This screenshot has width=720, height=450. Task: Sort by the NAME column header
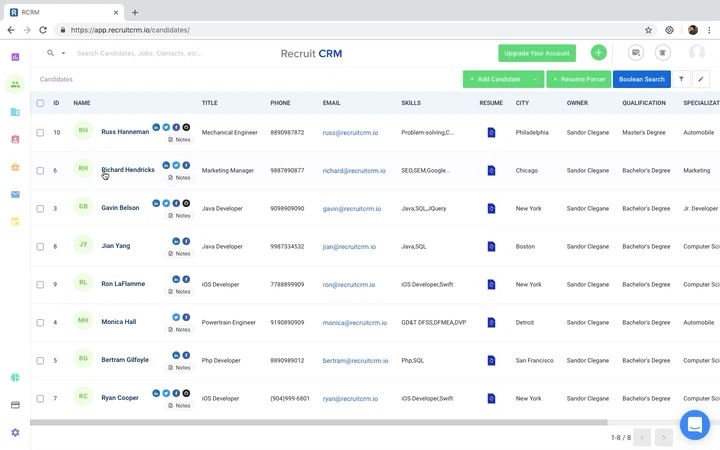point(82,103)
